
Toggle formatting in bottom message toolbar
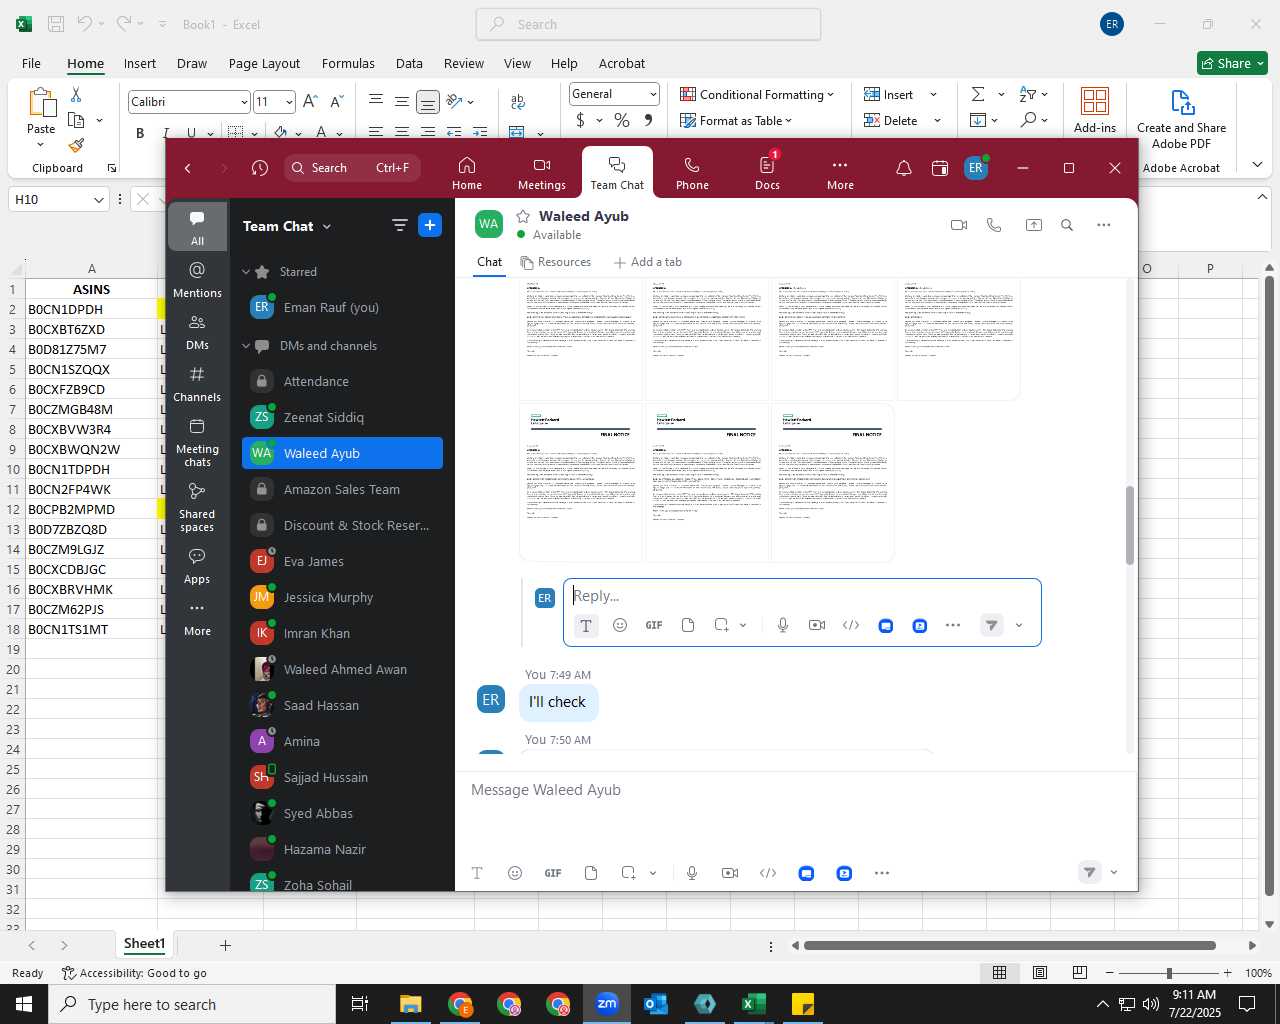477,873
